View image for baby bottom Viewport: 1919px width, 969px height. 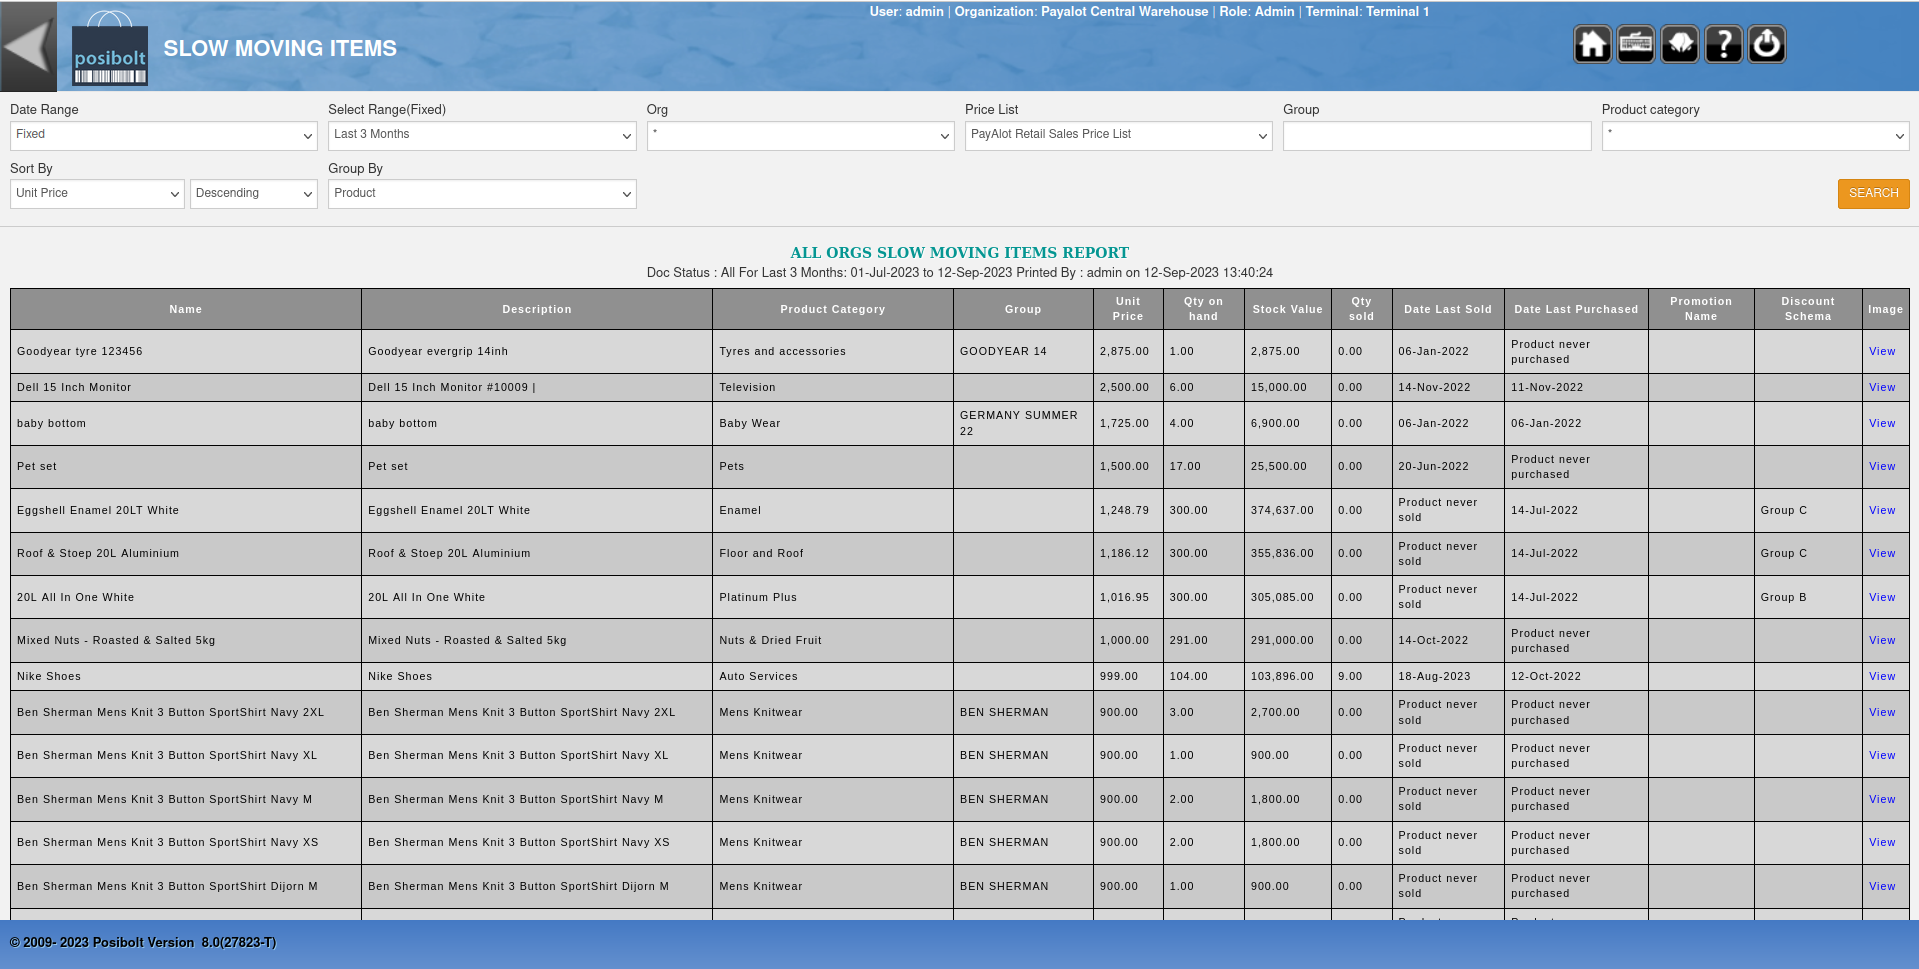coord(1882,424)
